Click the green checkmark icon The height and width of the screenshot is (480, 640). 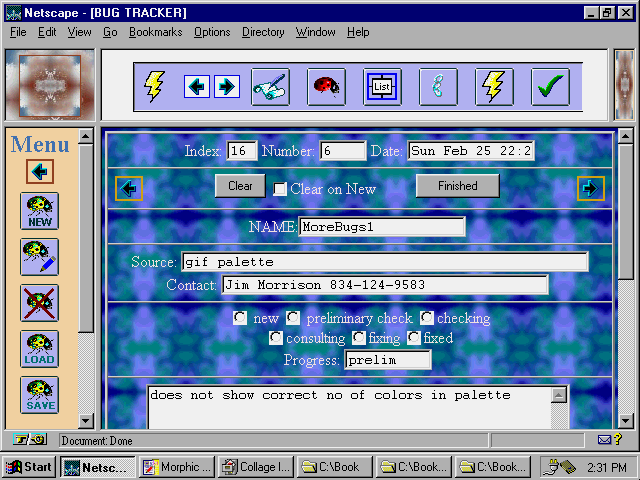click(550, 87)
